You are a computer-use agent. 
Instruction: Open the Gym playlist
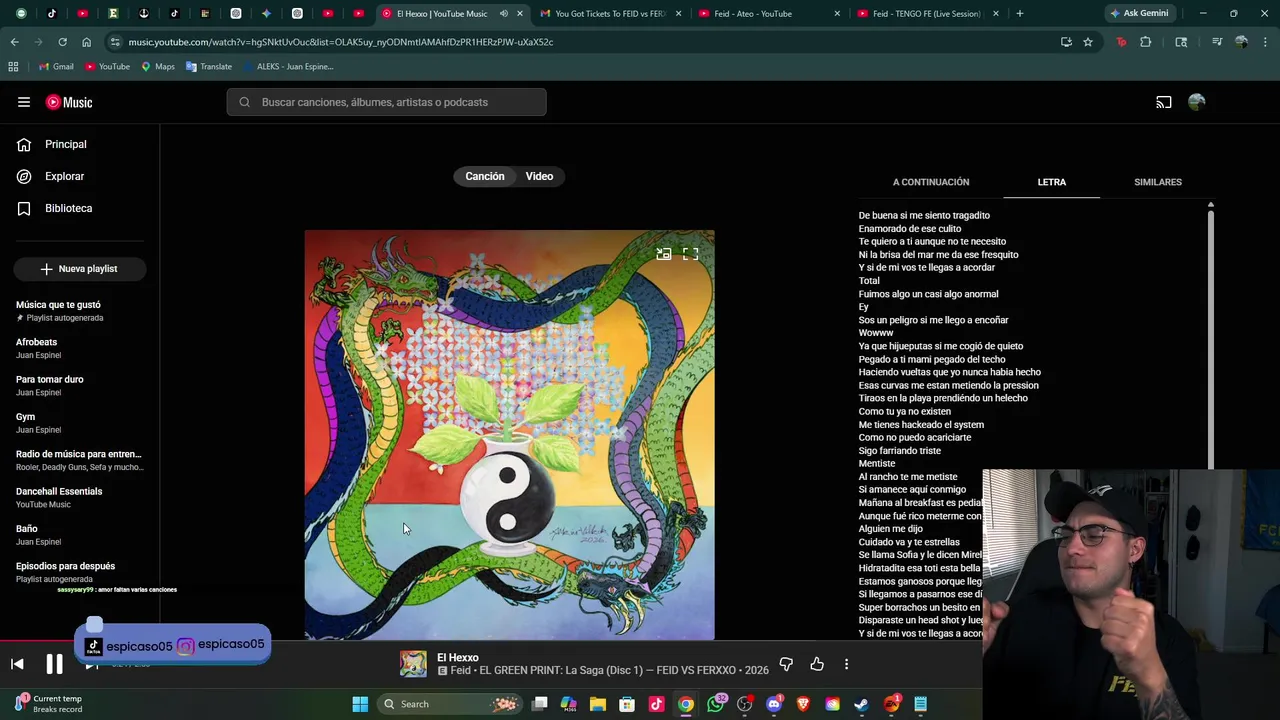click(x=79, y=423)
